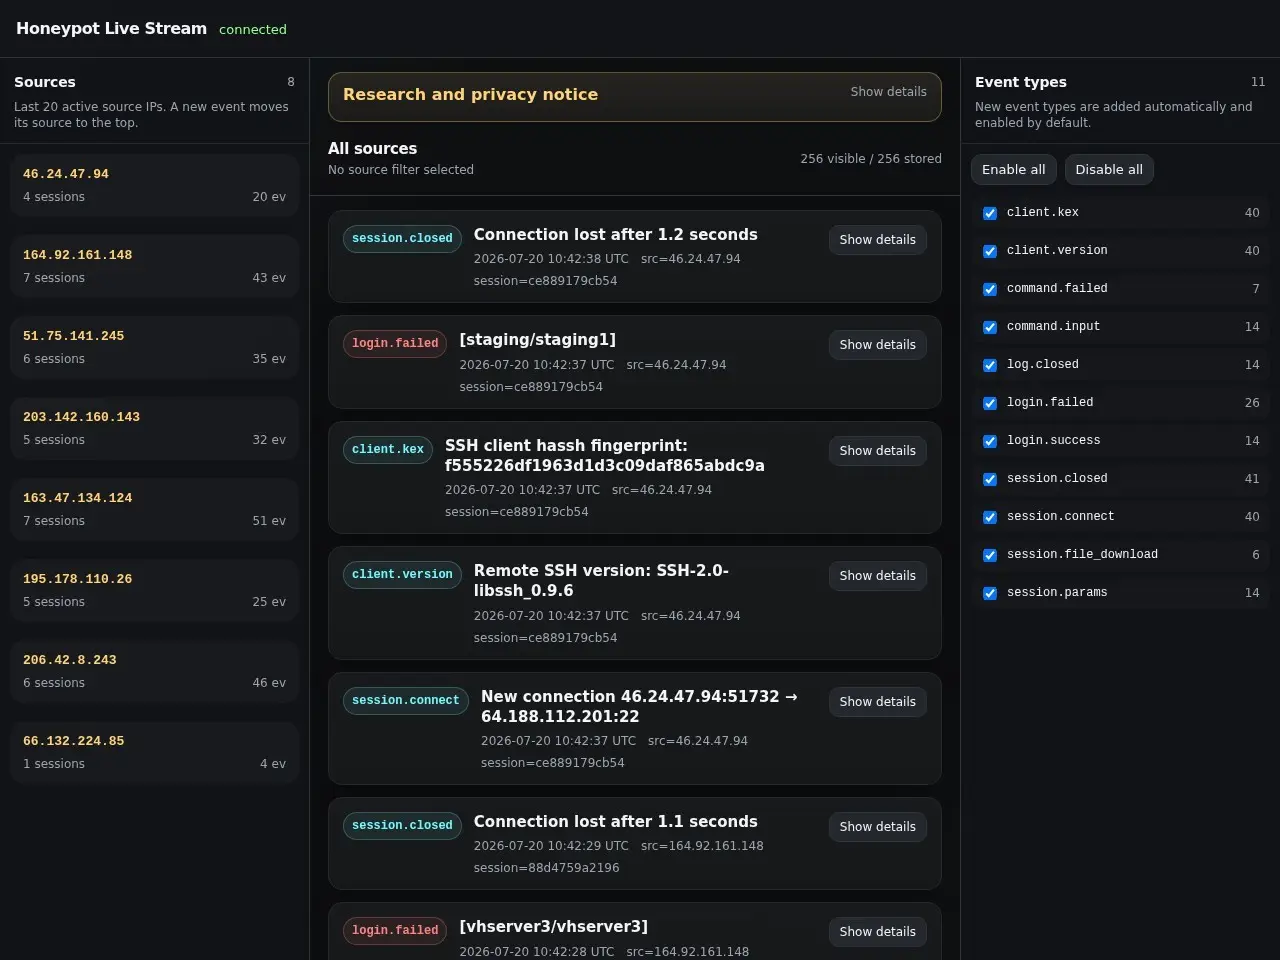This screenshot has height=960, width=1280.
Task: Select source IP 51.75.141.245
Action: pos(155,347)
